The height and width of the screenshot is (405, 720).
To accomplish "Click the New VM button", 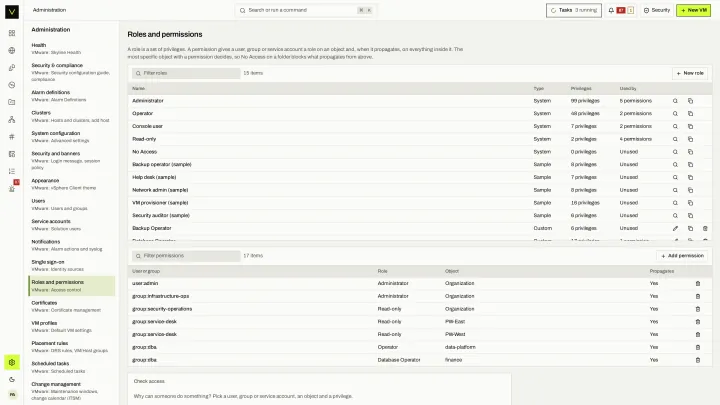I will [x=693, y=10].
